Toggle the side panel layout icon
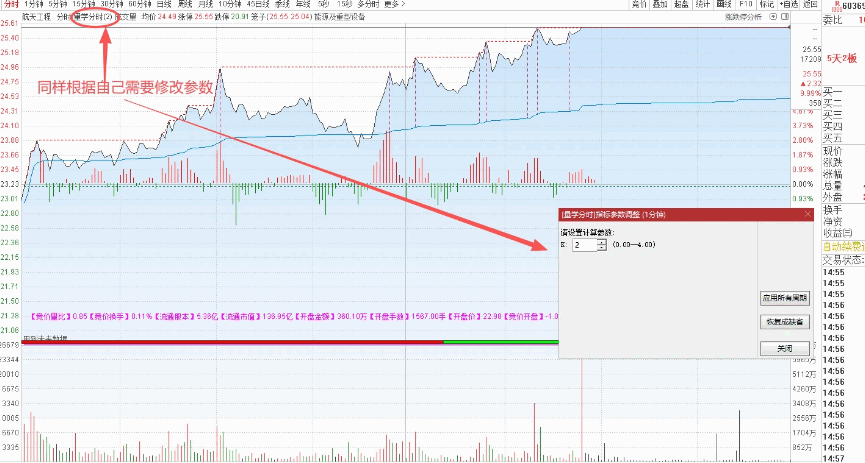The width and height of the screenshot is (865, 463). pos(784,17)
